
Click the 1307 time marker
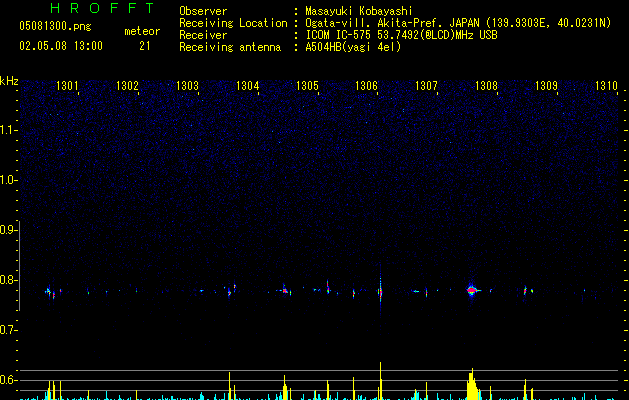pos(426,86)
